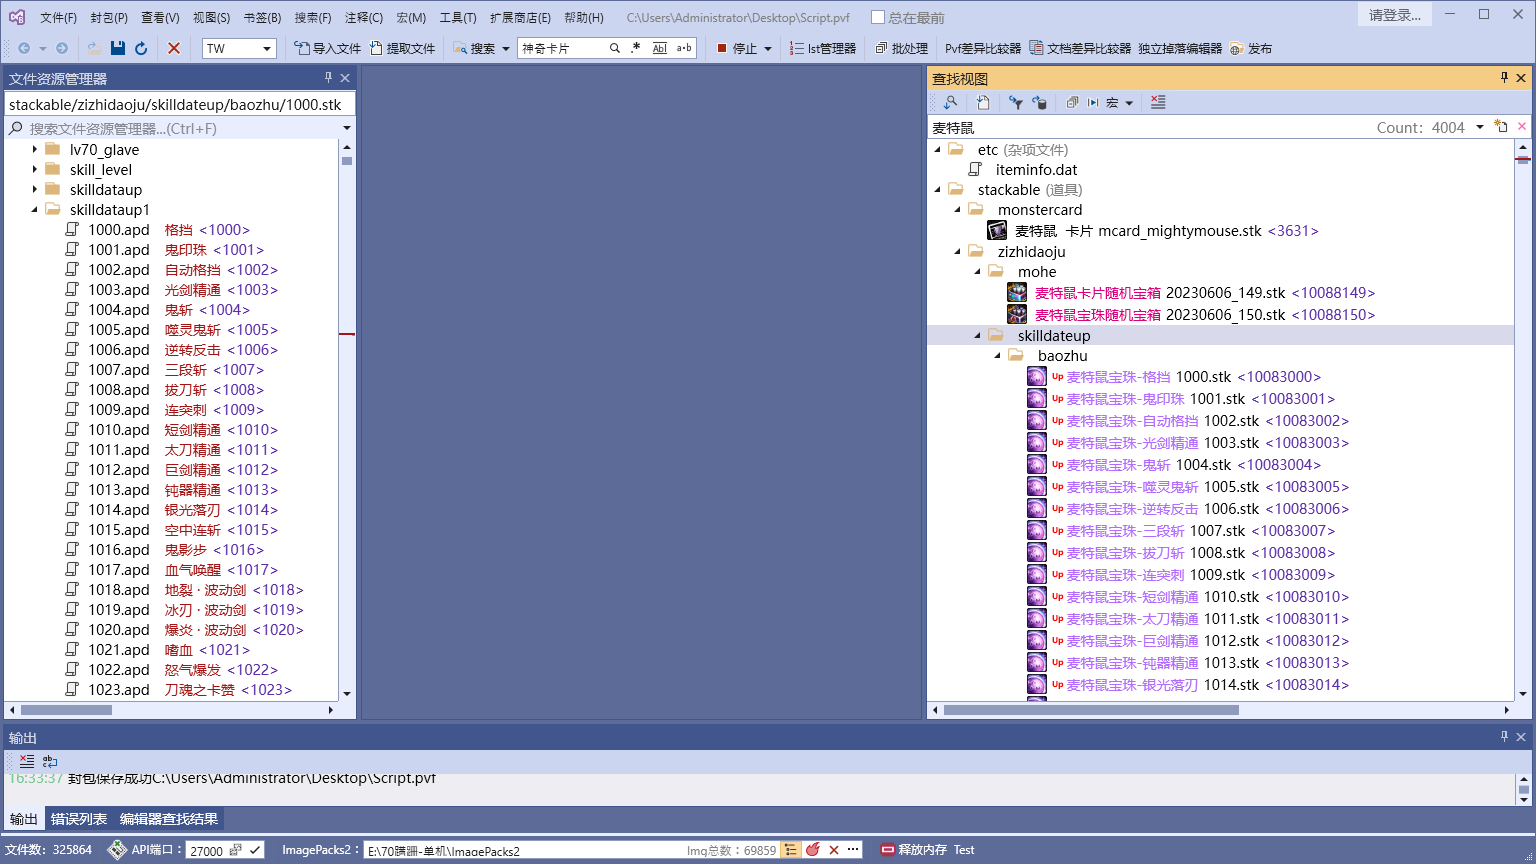This screenshot has width=1536, height=864.
Task: Click pink X to close search 麦特鼠
Action: (1522, 126)
